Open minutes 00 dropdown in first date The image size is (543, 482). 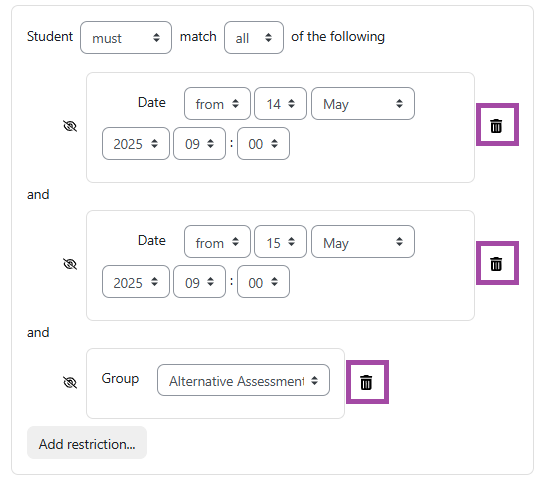[263, 143]
